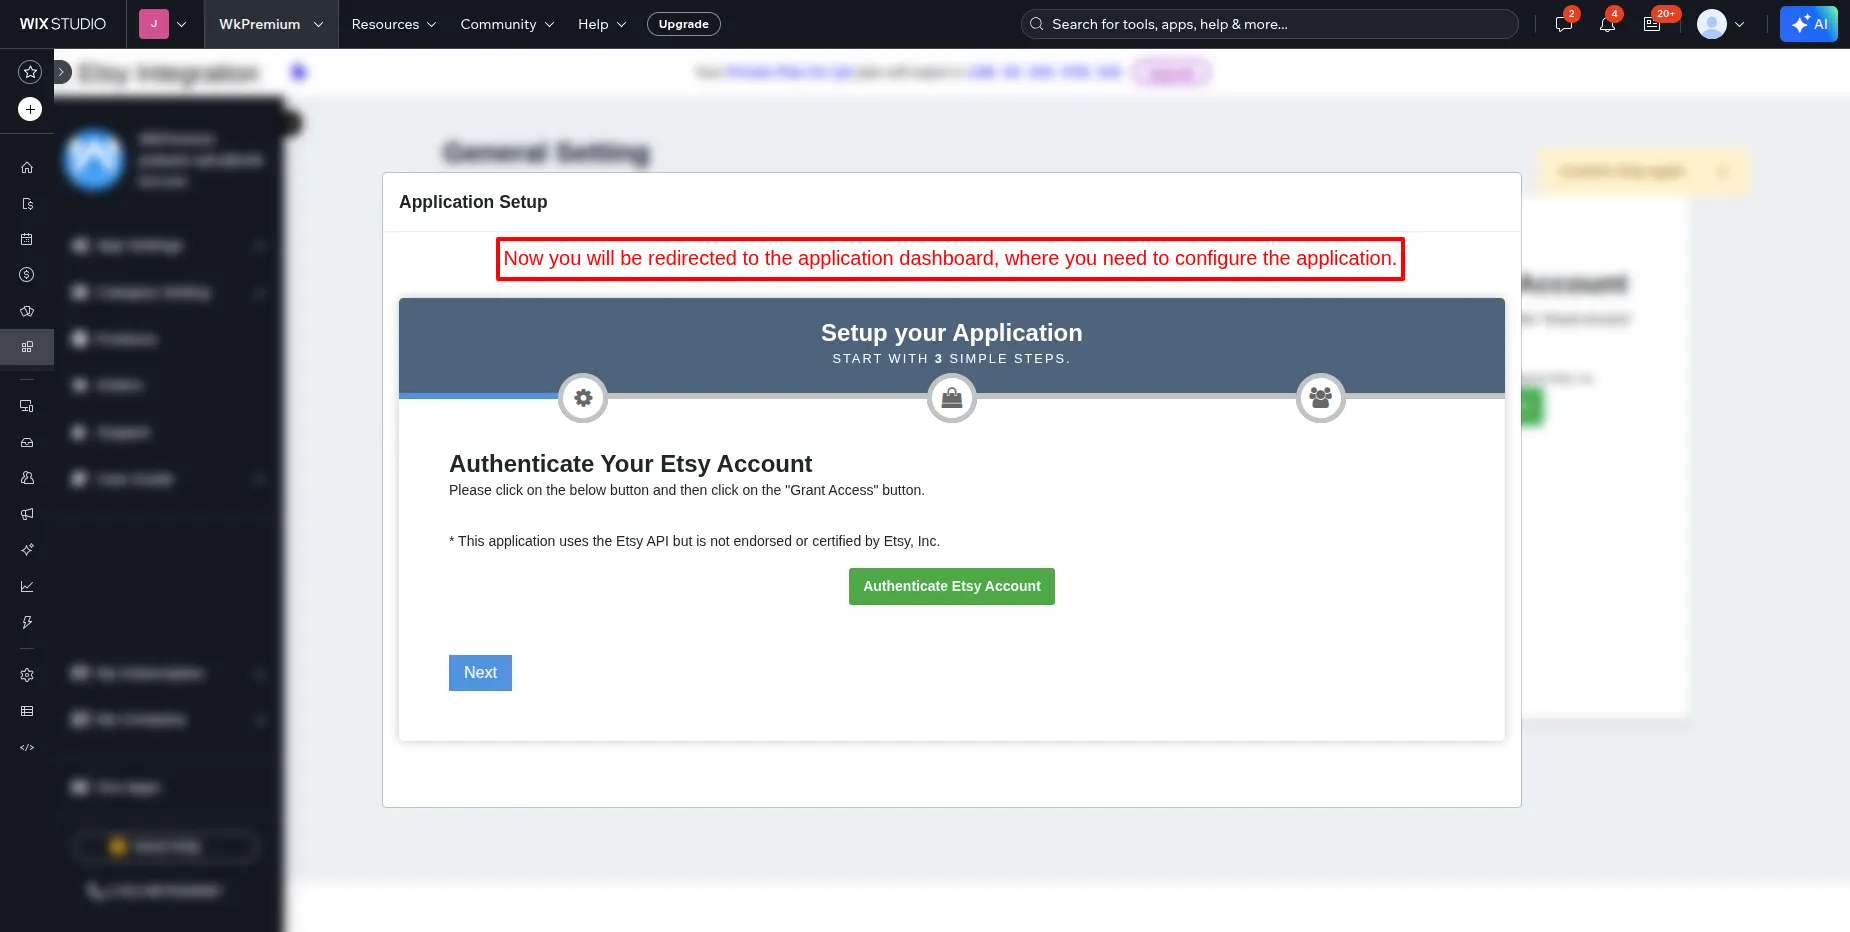Click the gear step in Setup your Application
This screenshot has height=932, width=1850.
(583, 397)
